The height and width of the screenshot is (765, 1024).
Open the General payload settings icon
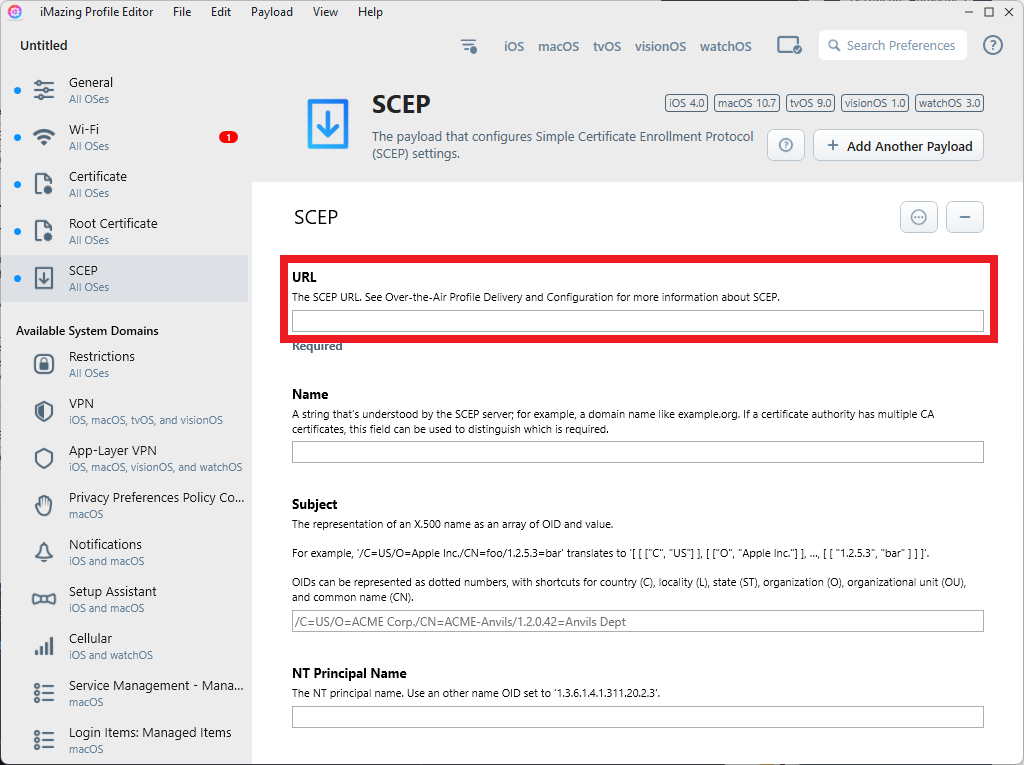pos(44,90)
